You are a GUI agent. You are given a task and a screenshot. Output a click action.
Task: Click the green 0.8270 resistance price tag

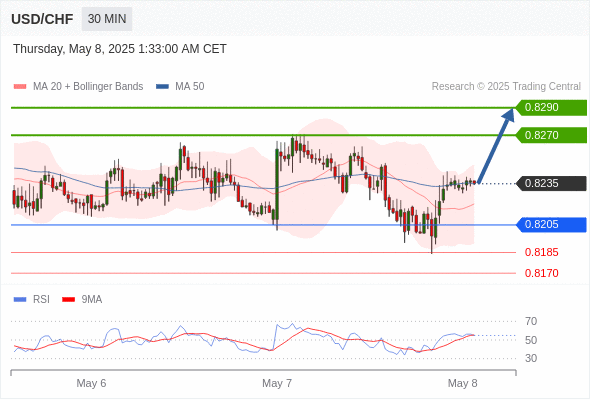point(551,135)
